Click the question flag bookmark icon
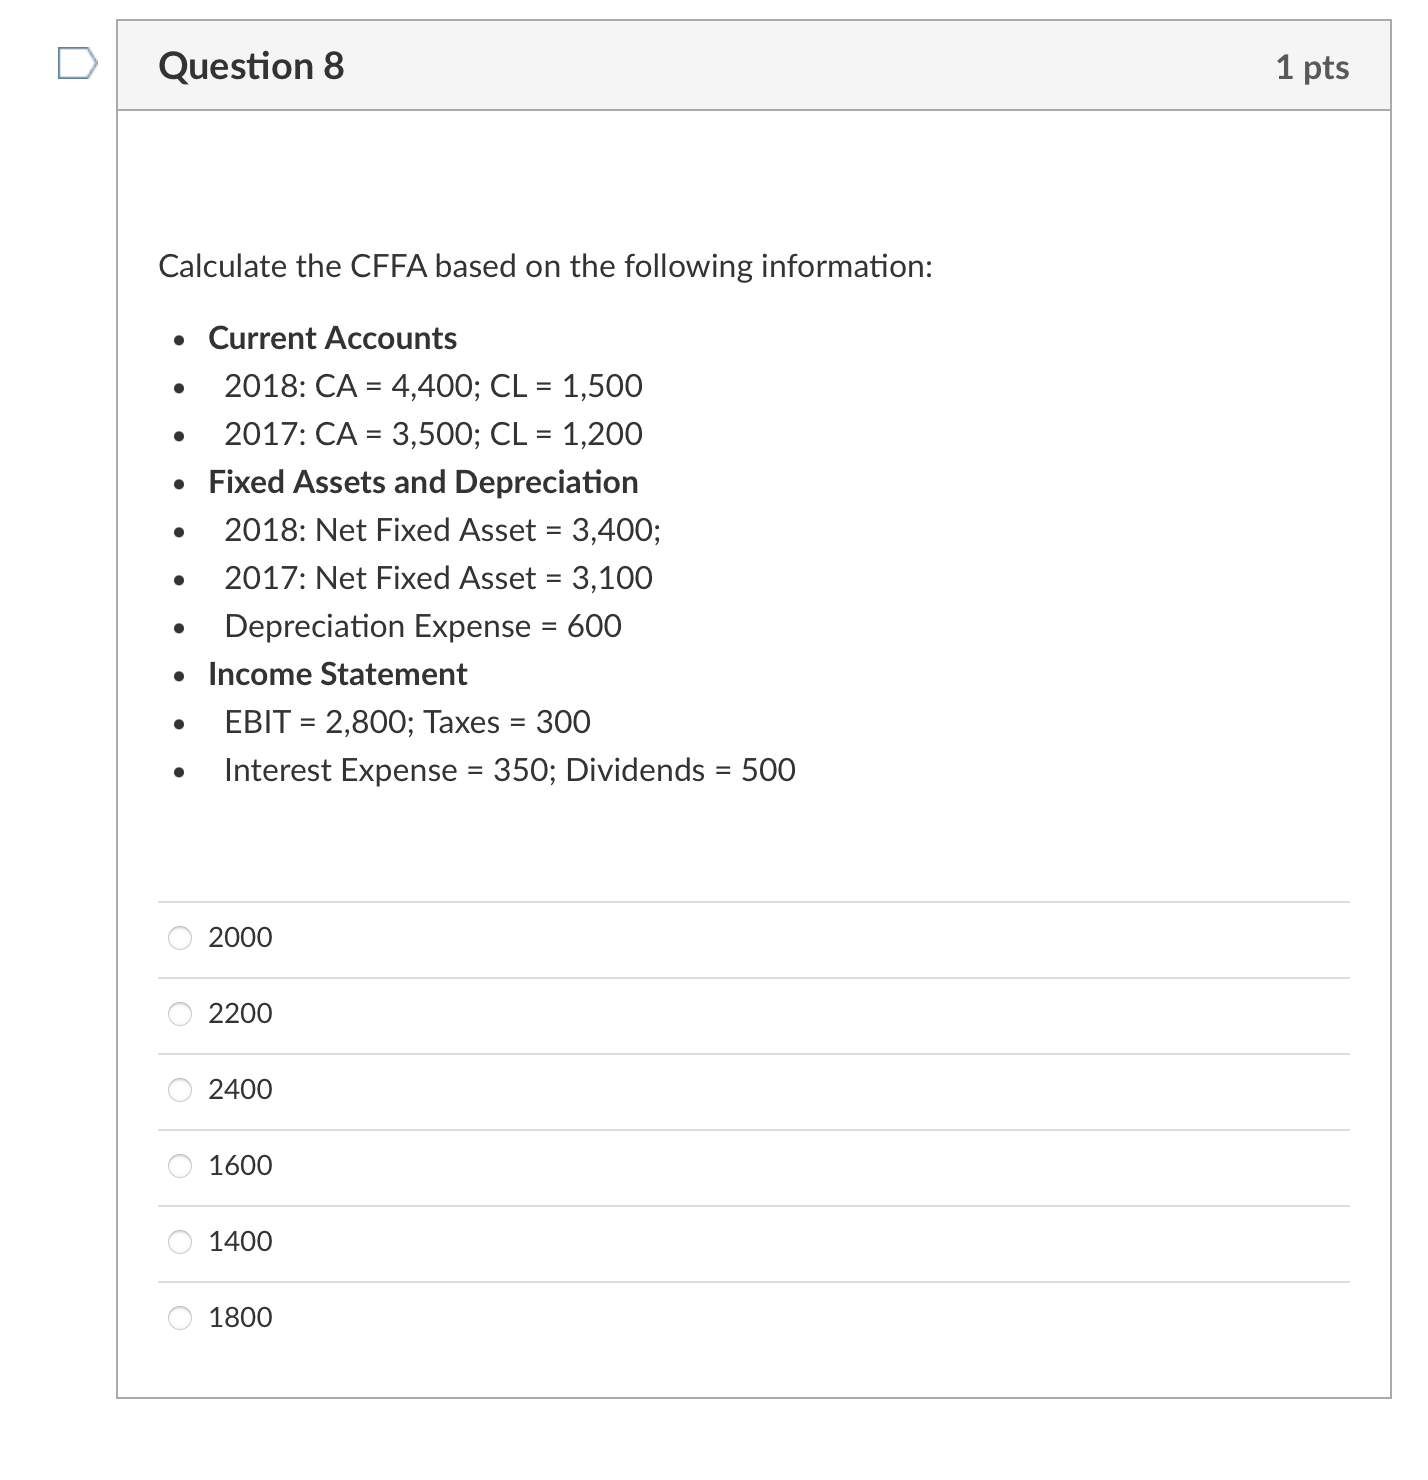The image size is (1428, 1480). [78, 64]
